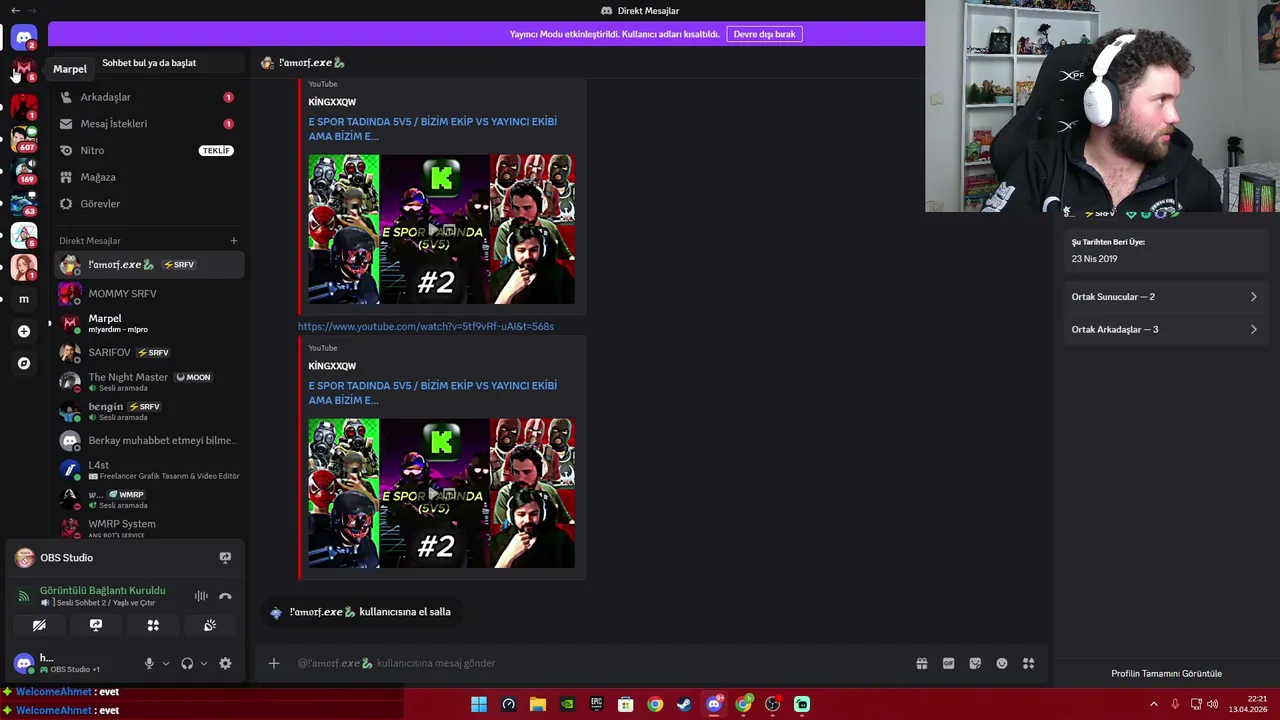Open the apps launcher icon in message bar
This screenshot has width=1280, height=720.
[x=1028, y=663]
